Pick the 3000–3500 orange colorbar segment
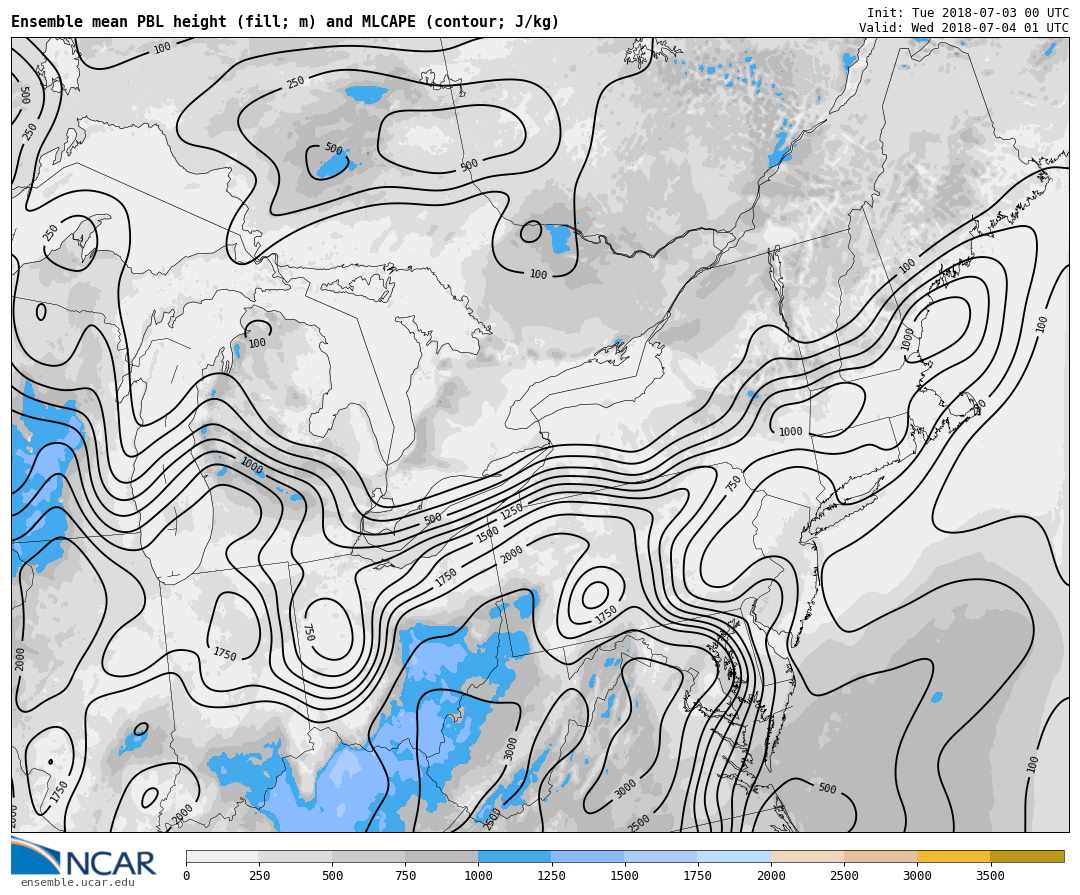 (x=953, y=856)
